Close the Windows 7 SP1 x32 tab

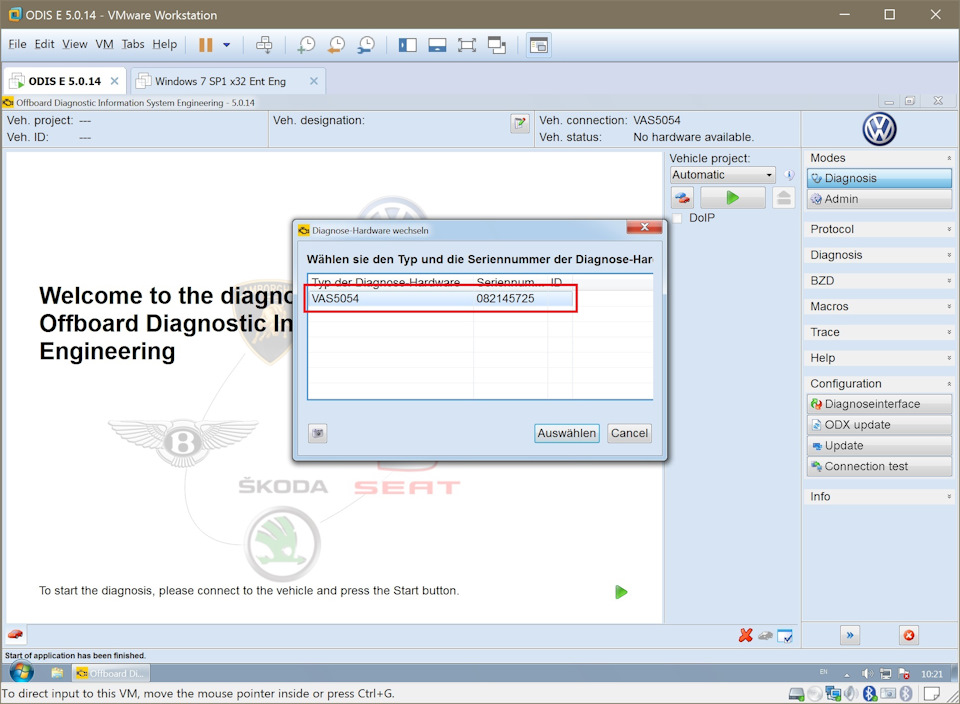coord(313,81)
